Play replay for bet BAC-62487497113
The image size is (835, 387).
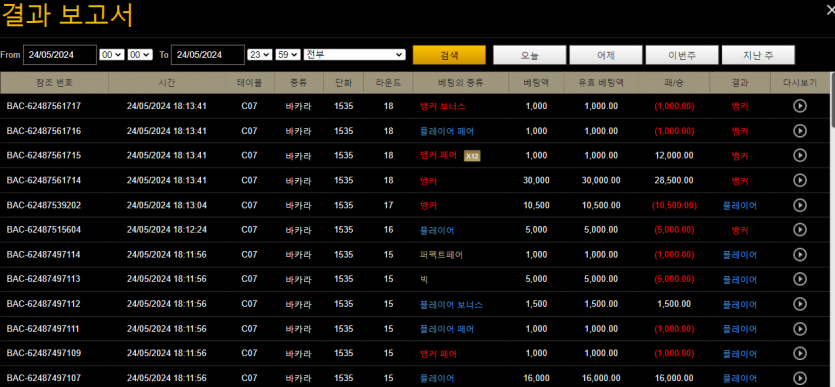799,279
